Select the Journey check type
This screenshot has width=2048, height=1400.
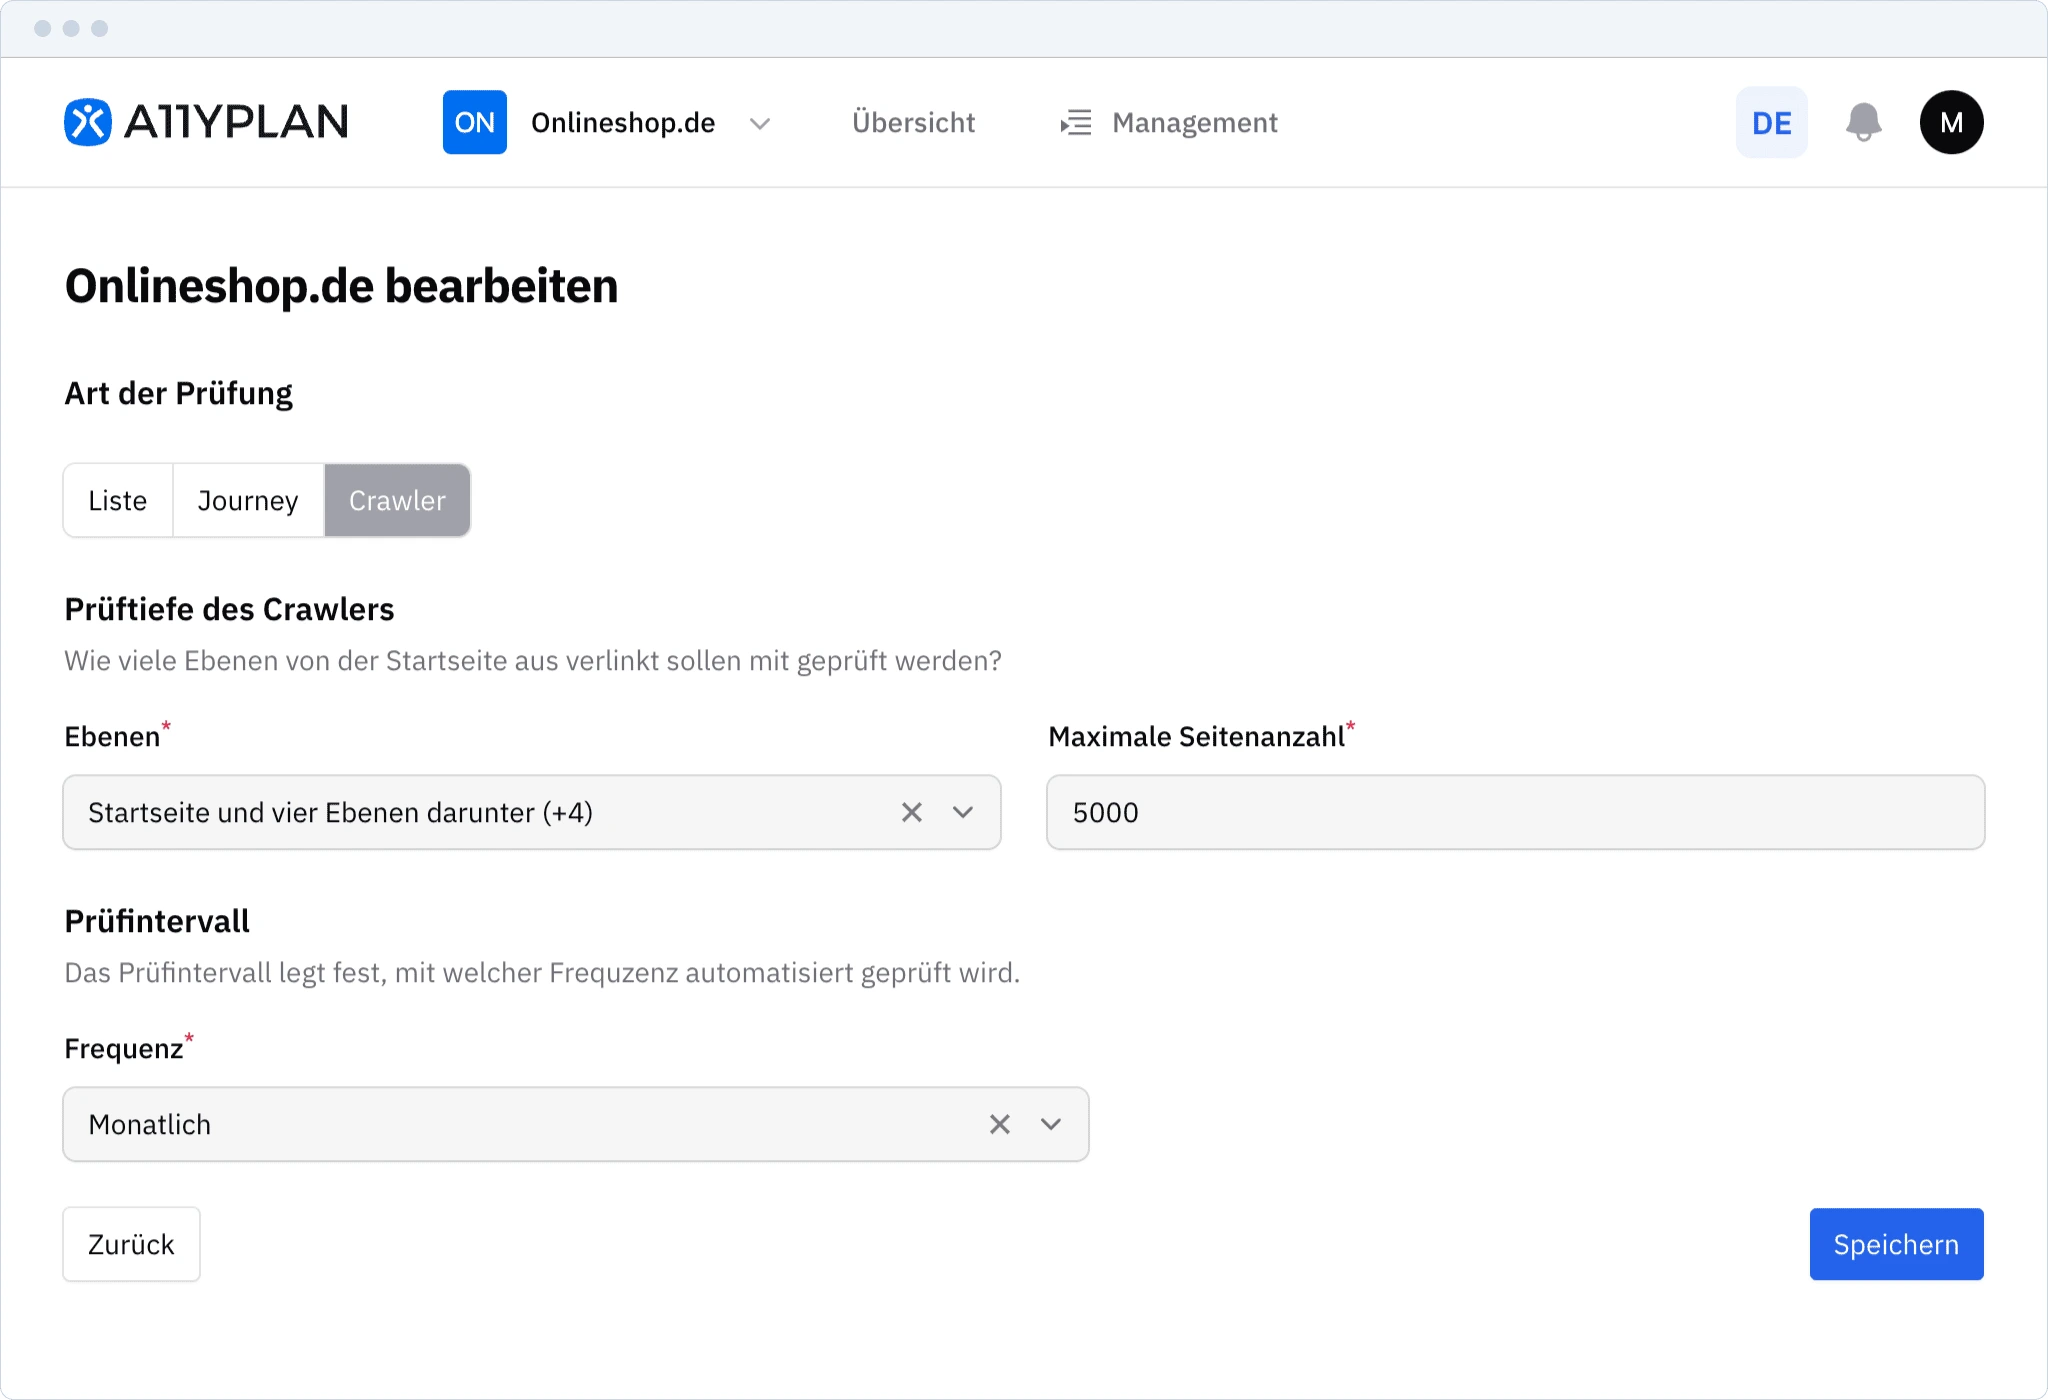click(x=247, y=500)
